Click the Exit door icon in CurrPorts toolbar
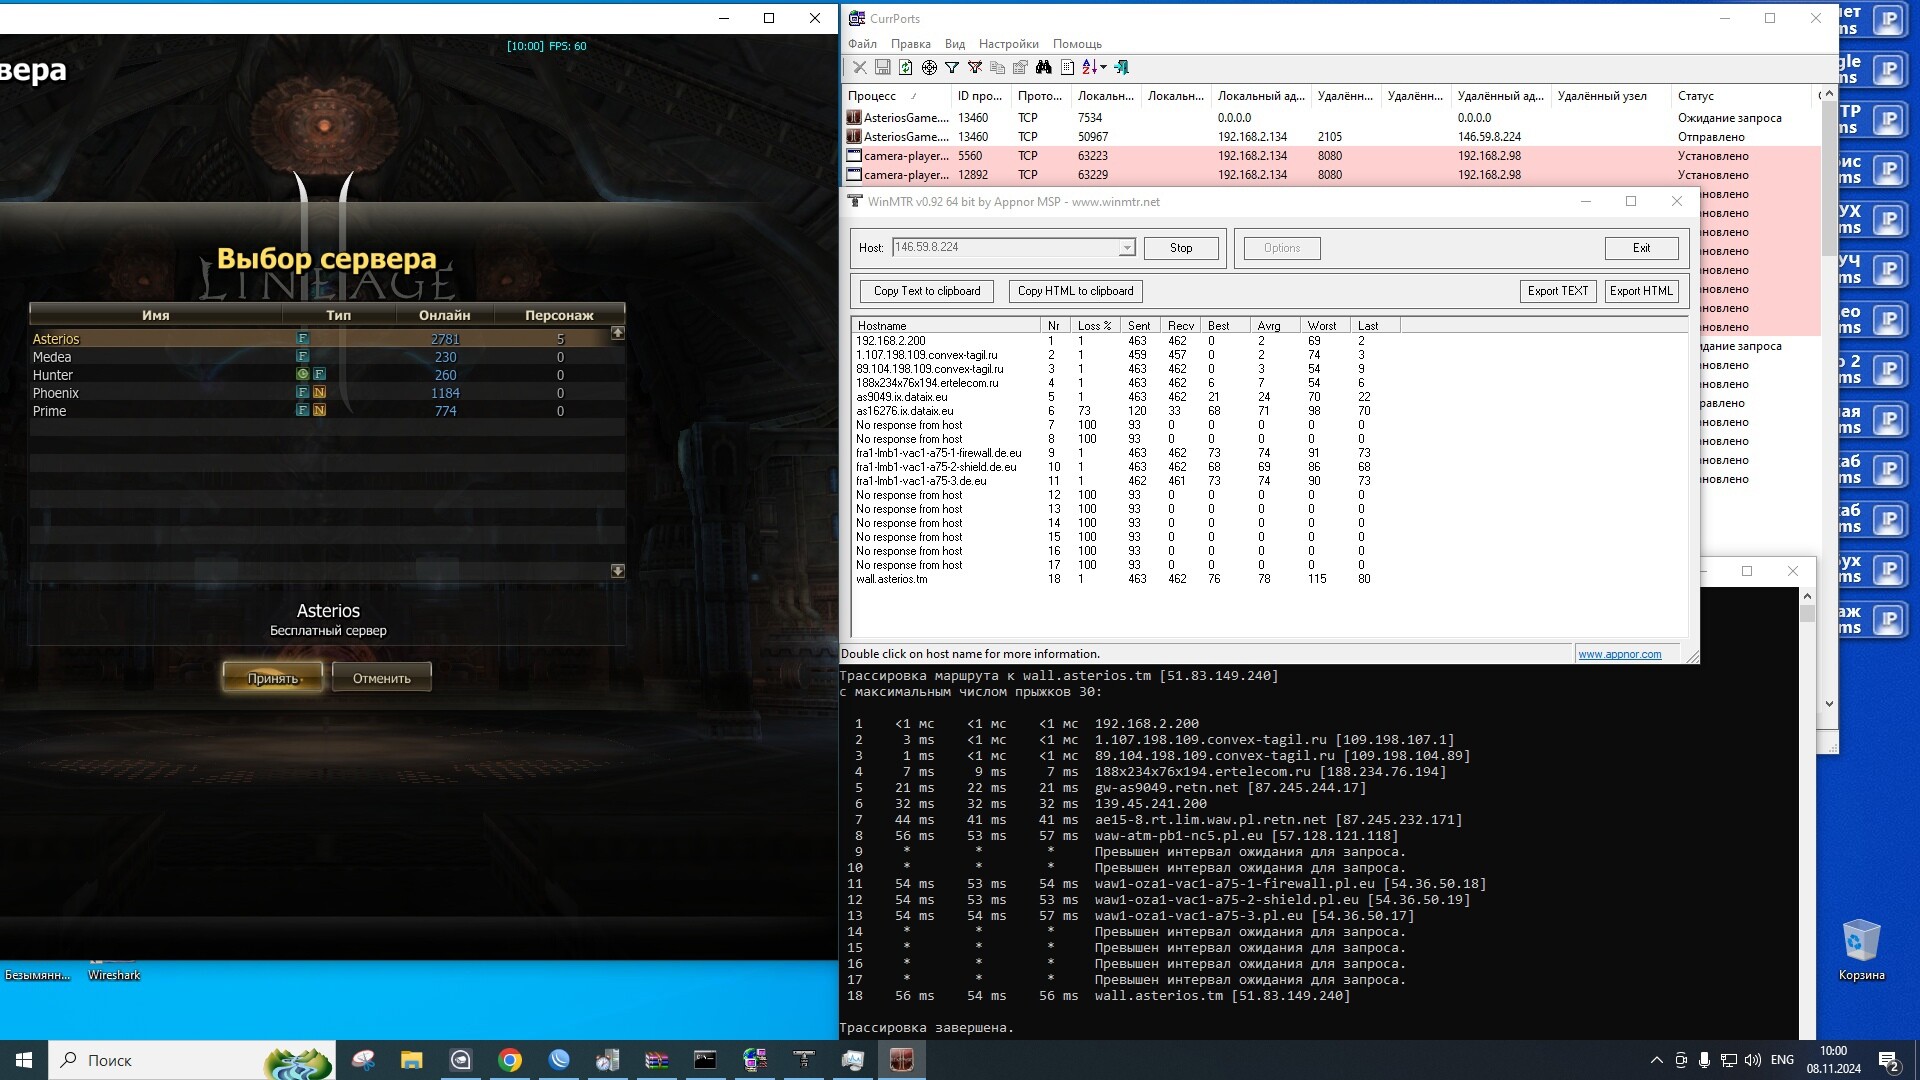Screen dimensions: 1920x1080 [x=1122, y=67]
